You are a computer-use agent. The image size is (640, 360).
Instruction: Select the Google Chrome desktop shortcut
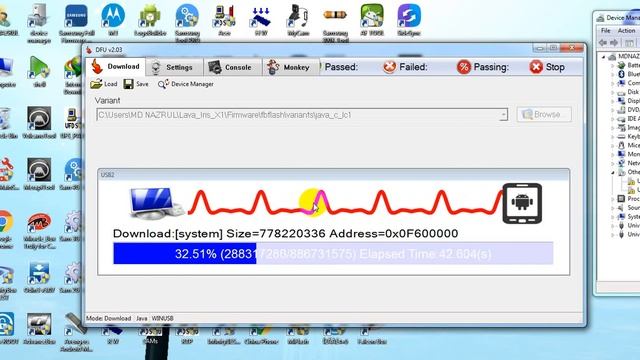(5, 222)
